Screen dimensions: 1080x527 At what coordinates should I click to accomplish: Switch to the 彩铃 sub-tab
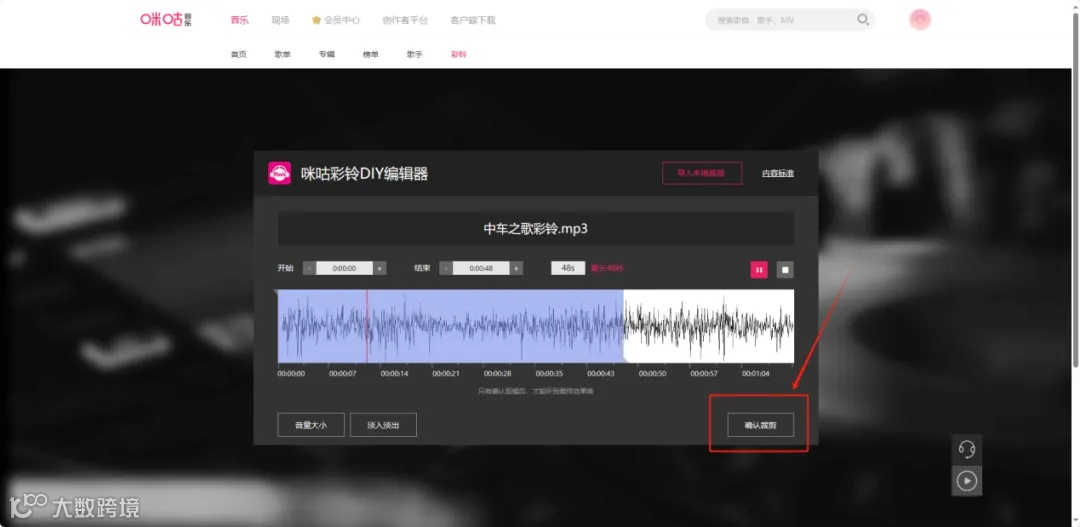(x=459, y=54)
